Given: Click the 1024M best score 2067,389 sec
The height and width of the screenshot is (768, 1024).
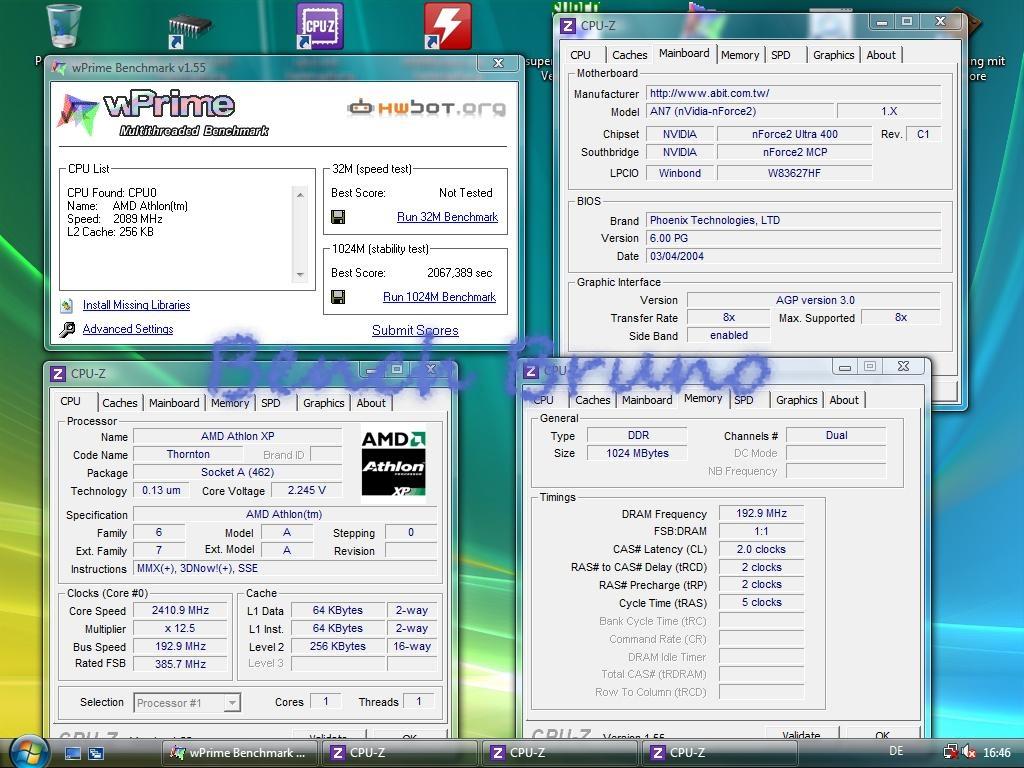Looking at the screenshot, I should [x=460, y=273].
